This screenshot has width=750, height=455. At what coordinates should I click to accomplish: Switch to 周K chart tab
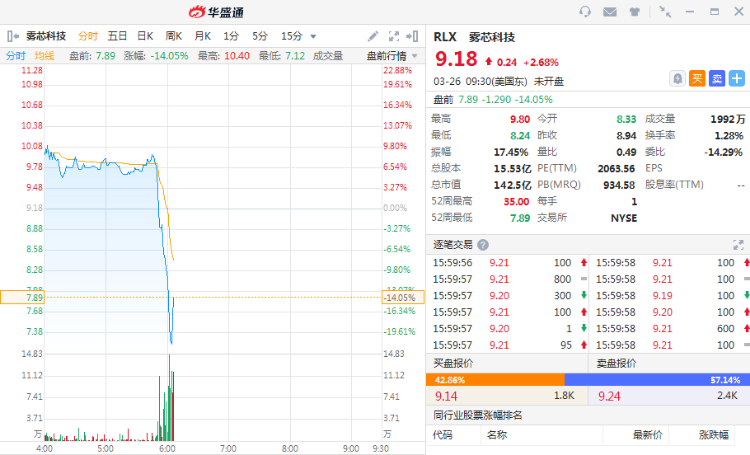coord(174,36)
